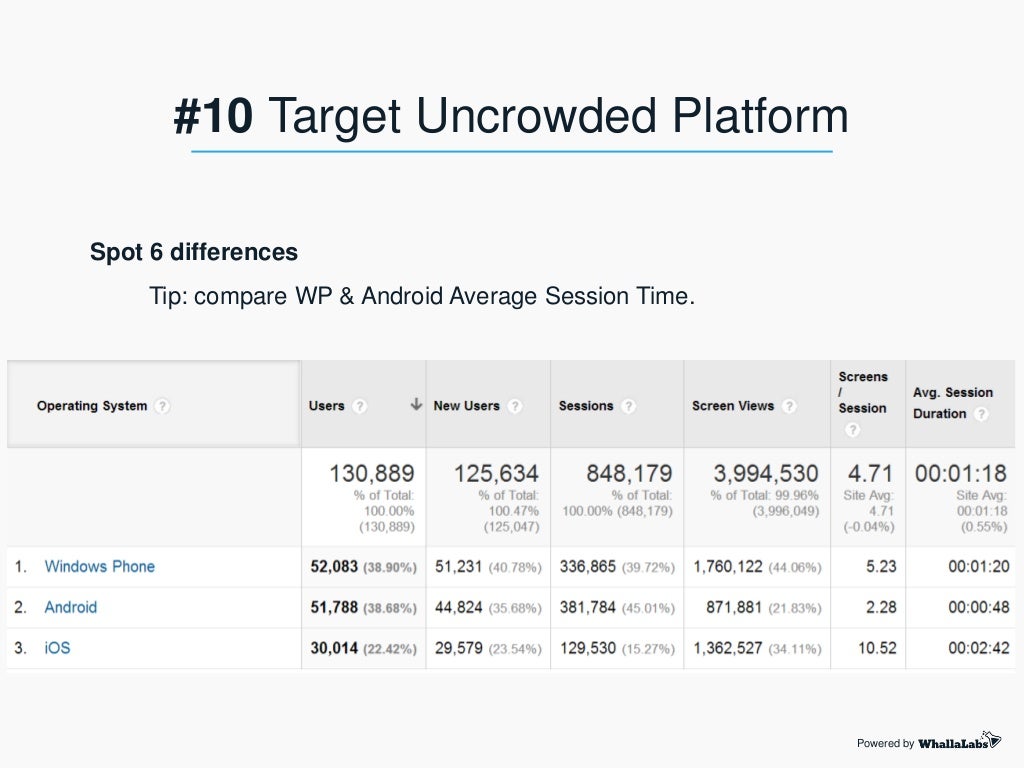Screen dimensions: 1024x769
Task: Open the iOS operating system link
Action: click(57, 648)
